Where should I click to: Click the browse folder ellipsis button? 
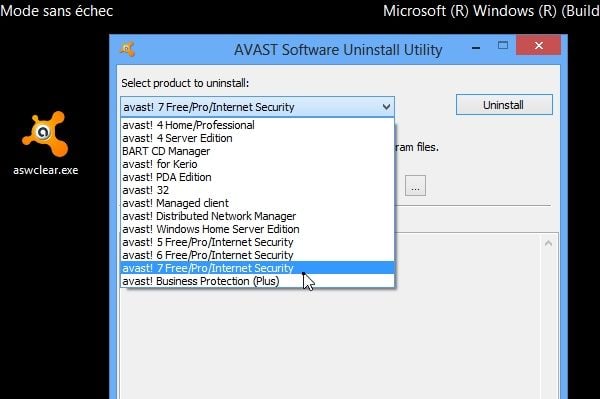415,186
